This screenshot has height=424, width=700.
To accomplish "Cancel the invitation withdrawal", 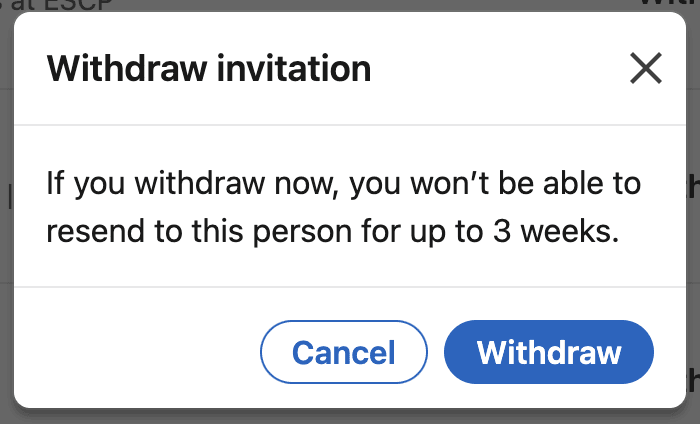I will 343,352.
